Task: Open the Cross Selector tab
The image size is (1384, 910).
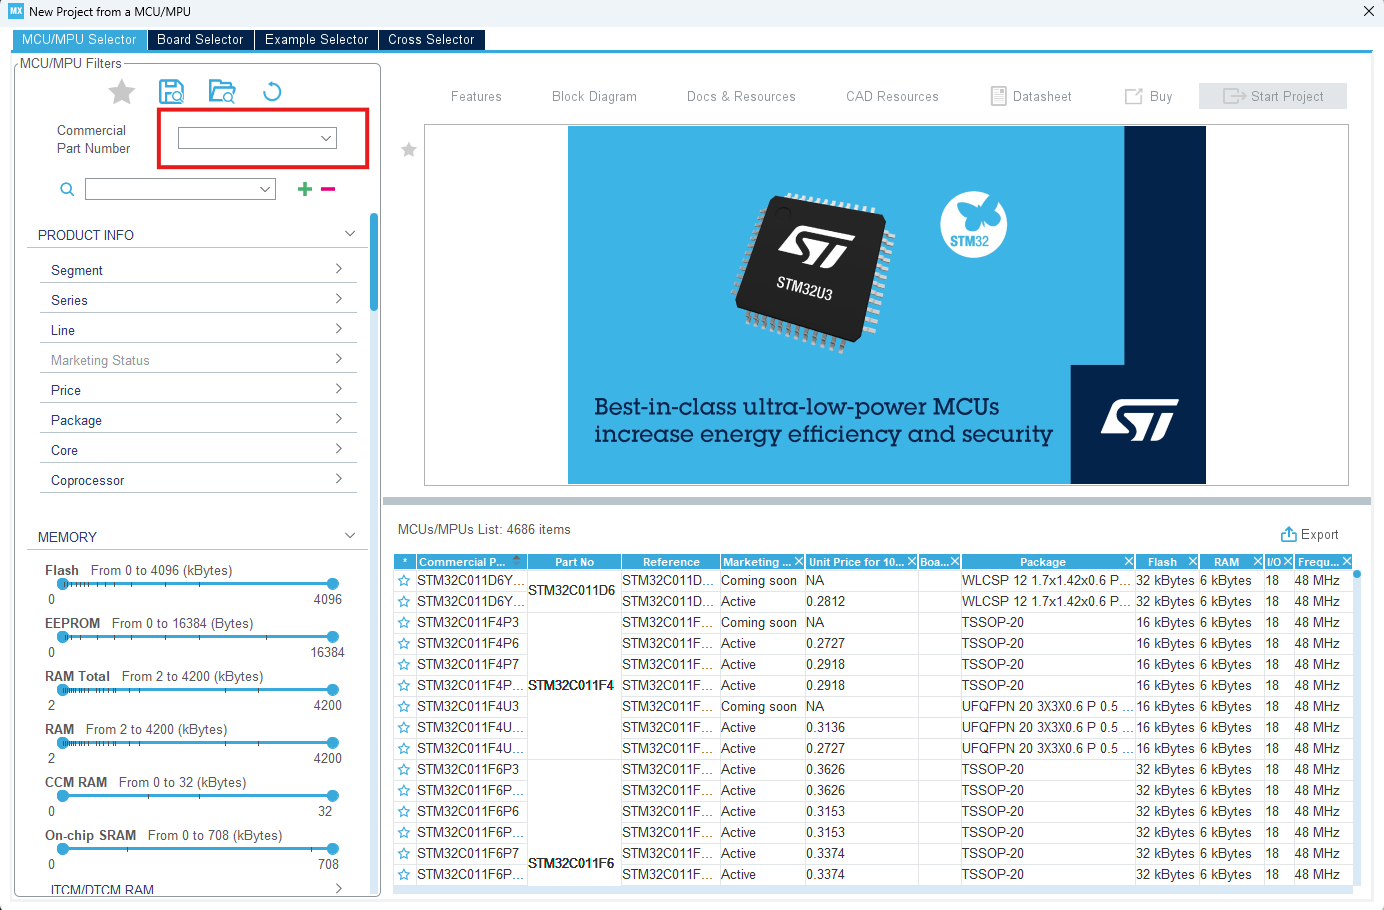Action: [x=431, y=40]
